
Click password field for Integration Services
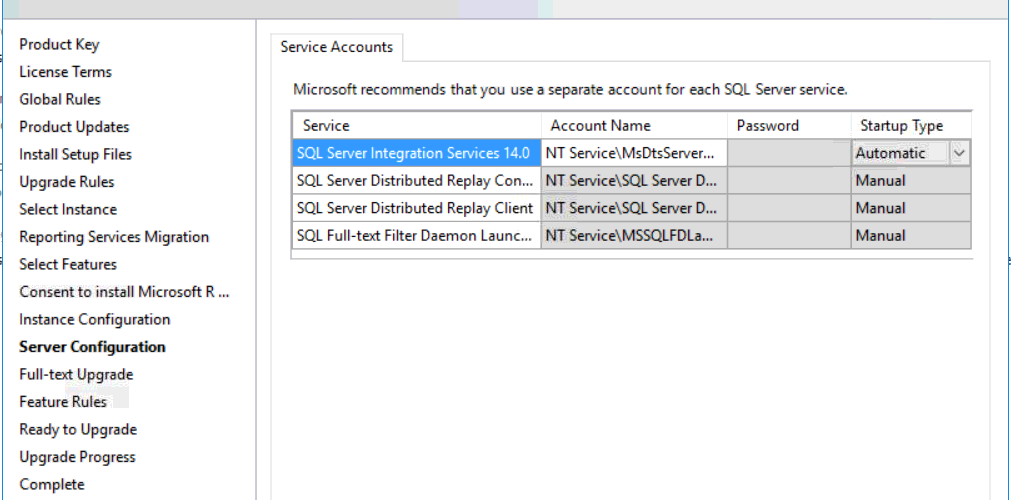point(788,153)
